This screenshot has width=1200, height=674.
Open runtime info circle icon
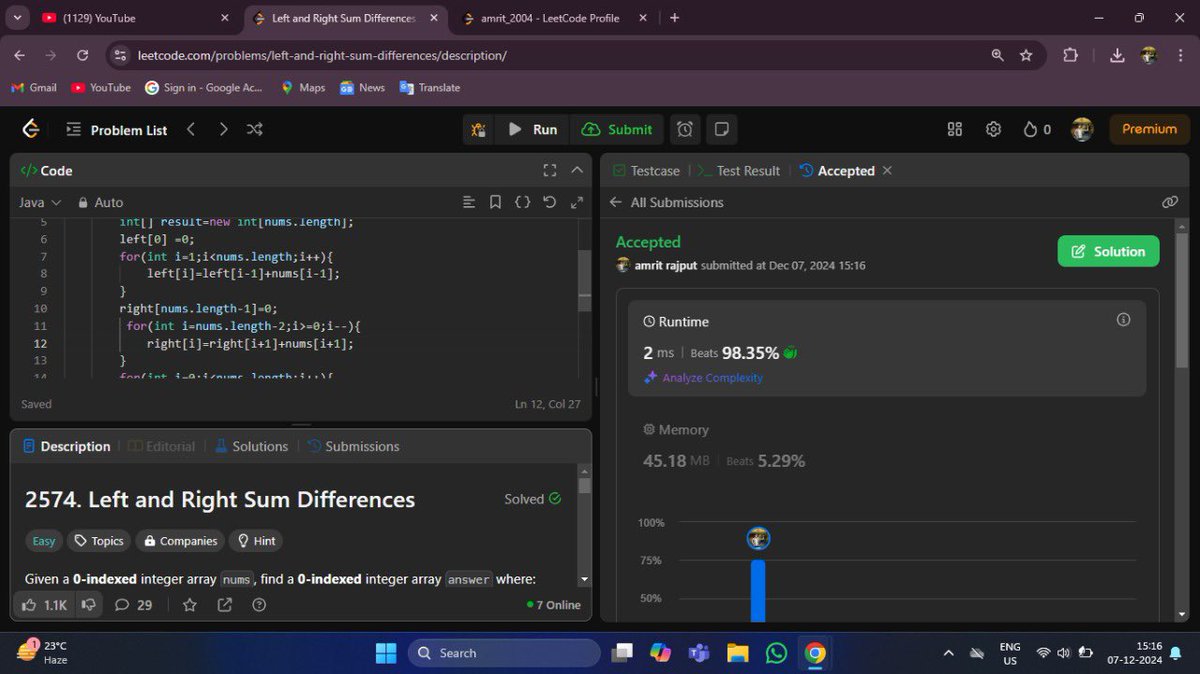tap(1123, 320)
